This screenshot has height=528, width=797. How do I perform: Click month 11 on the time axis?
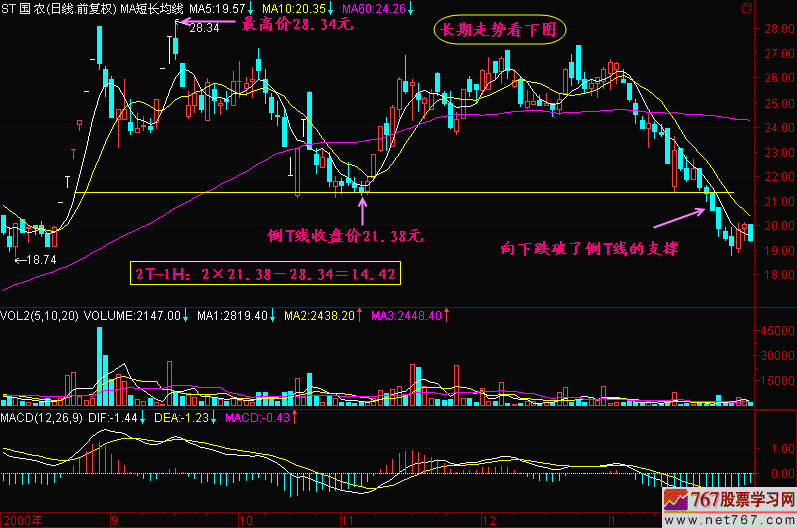[347, 521]
